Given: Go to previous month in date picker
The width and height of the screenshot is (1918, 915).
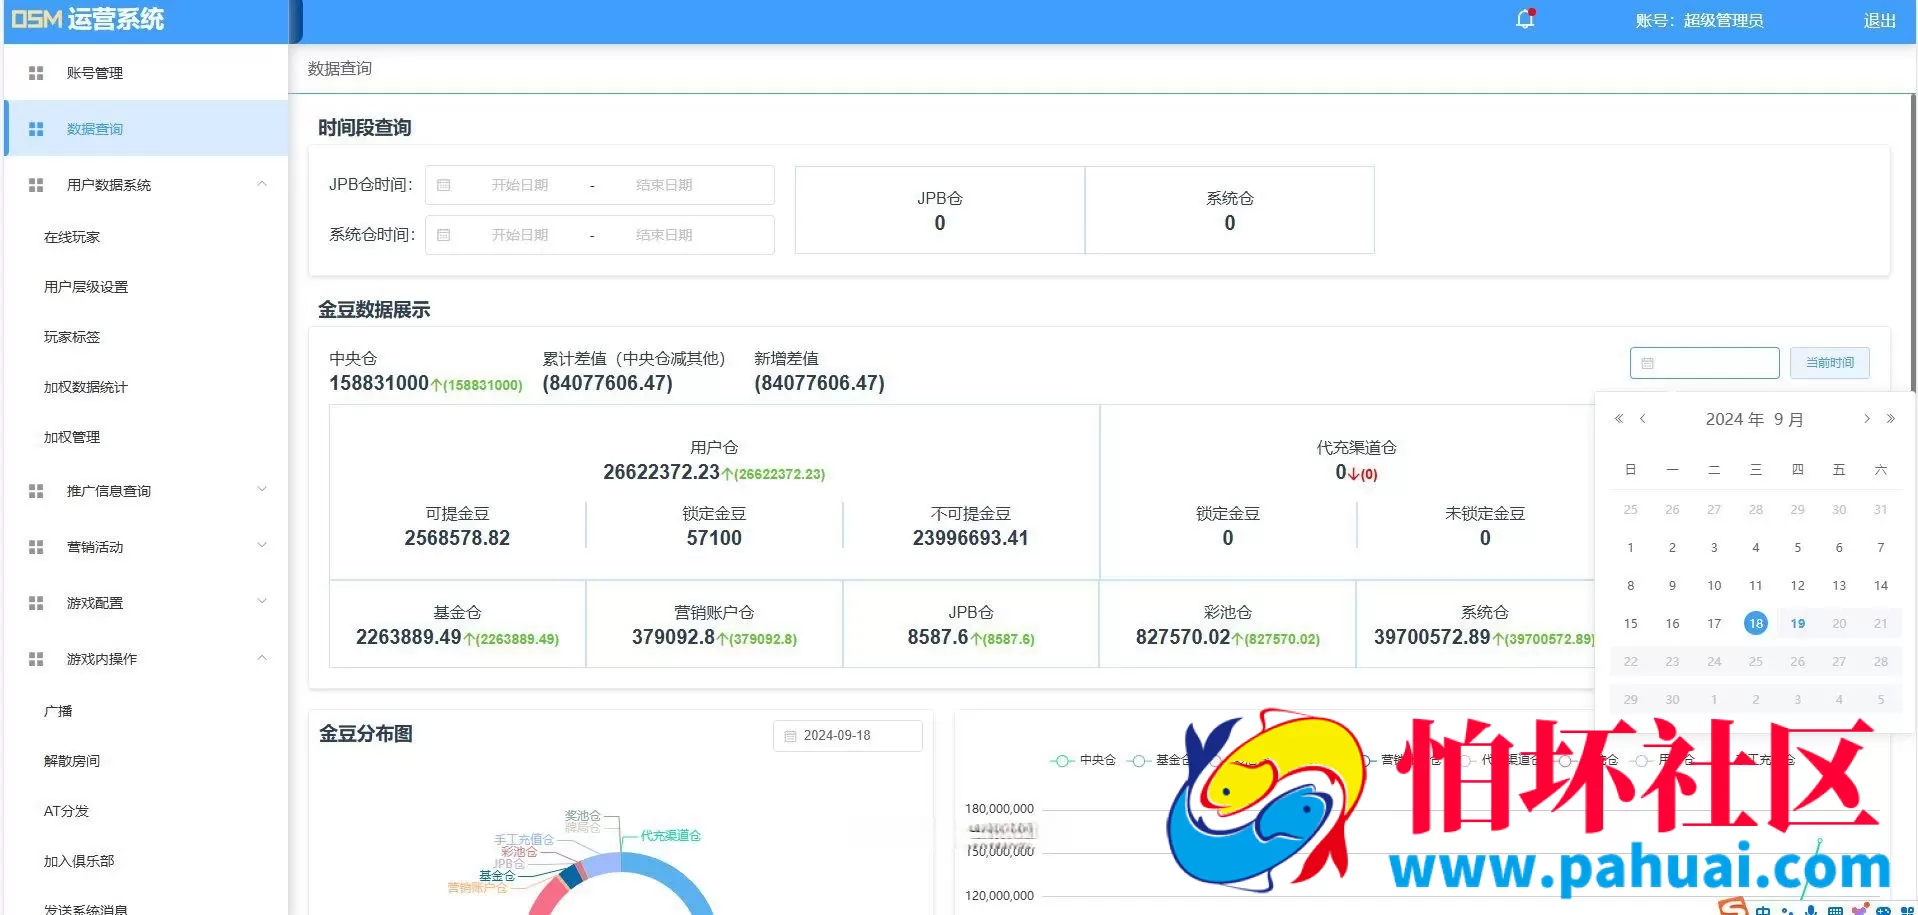Looking at the screenshot, I should point(1643,419).
